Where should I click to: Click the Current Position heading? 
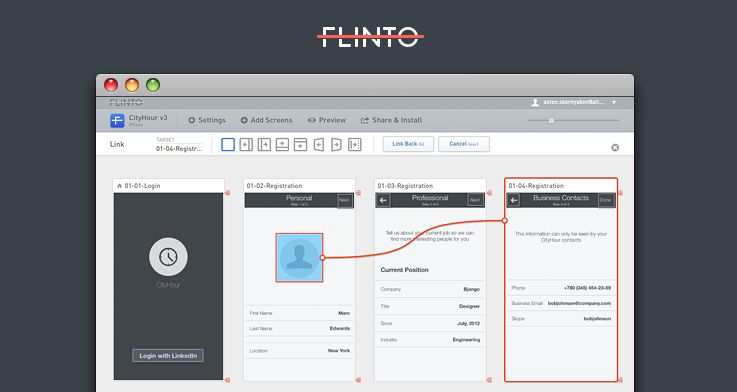click(405, 270)
